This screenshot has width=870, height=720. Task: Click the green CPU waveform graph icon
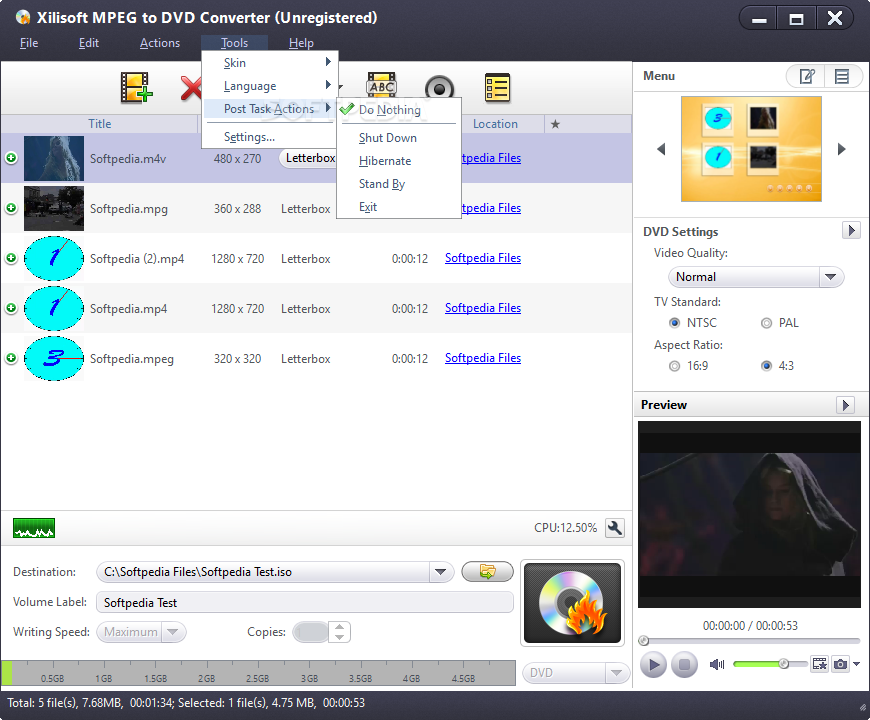click(x=34, y=528)
